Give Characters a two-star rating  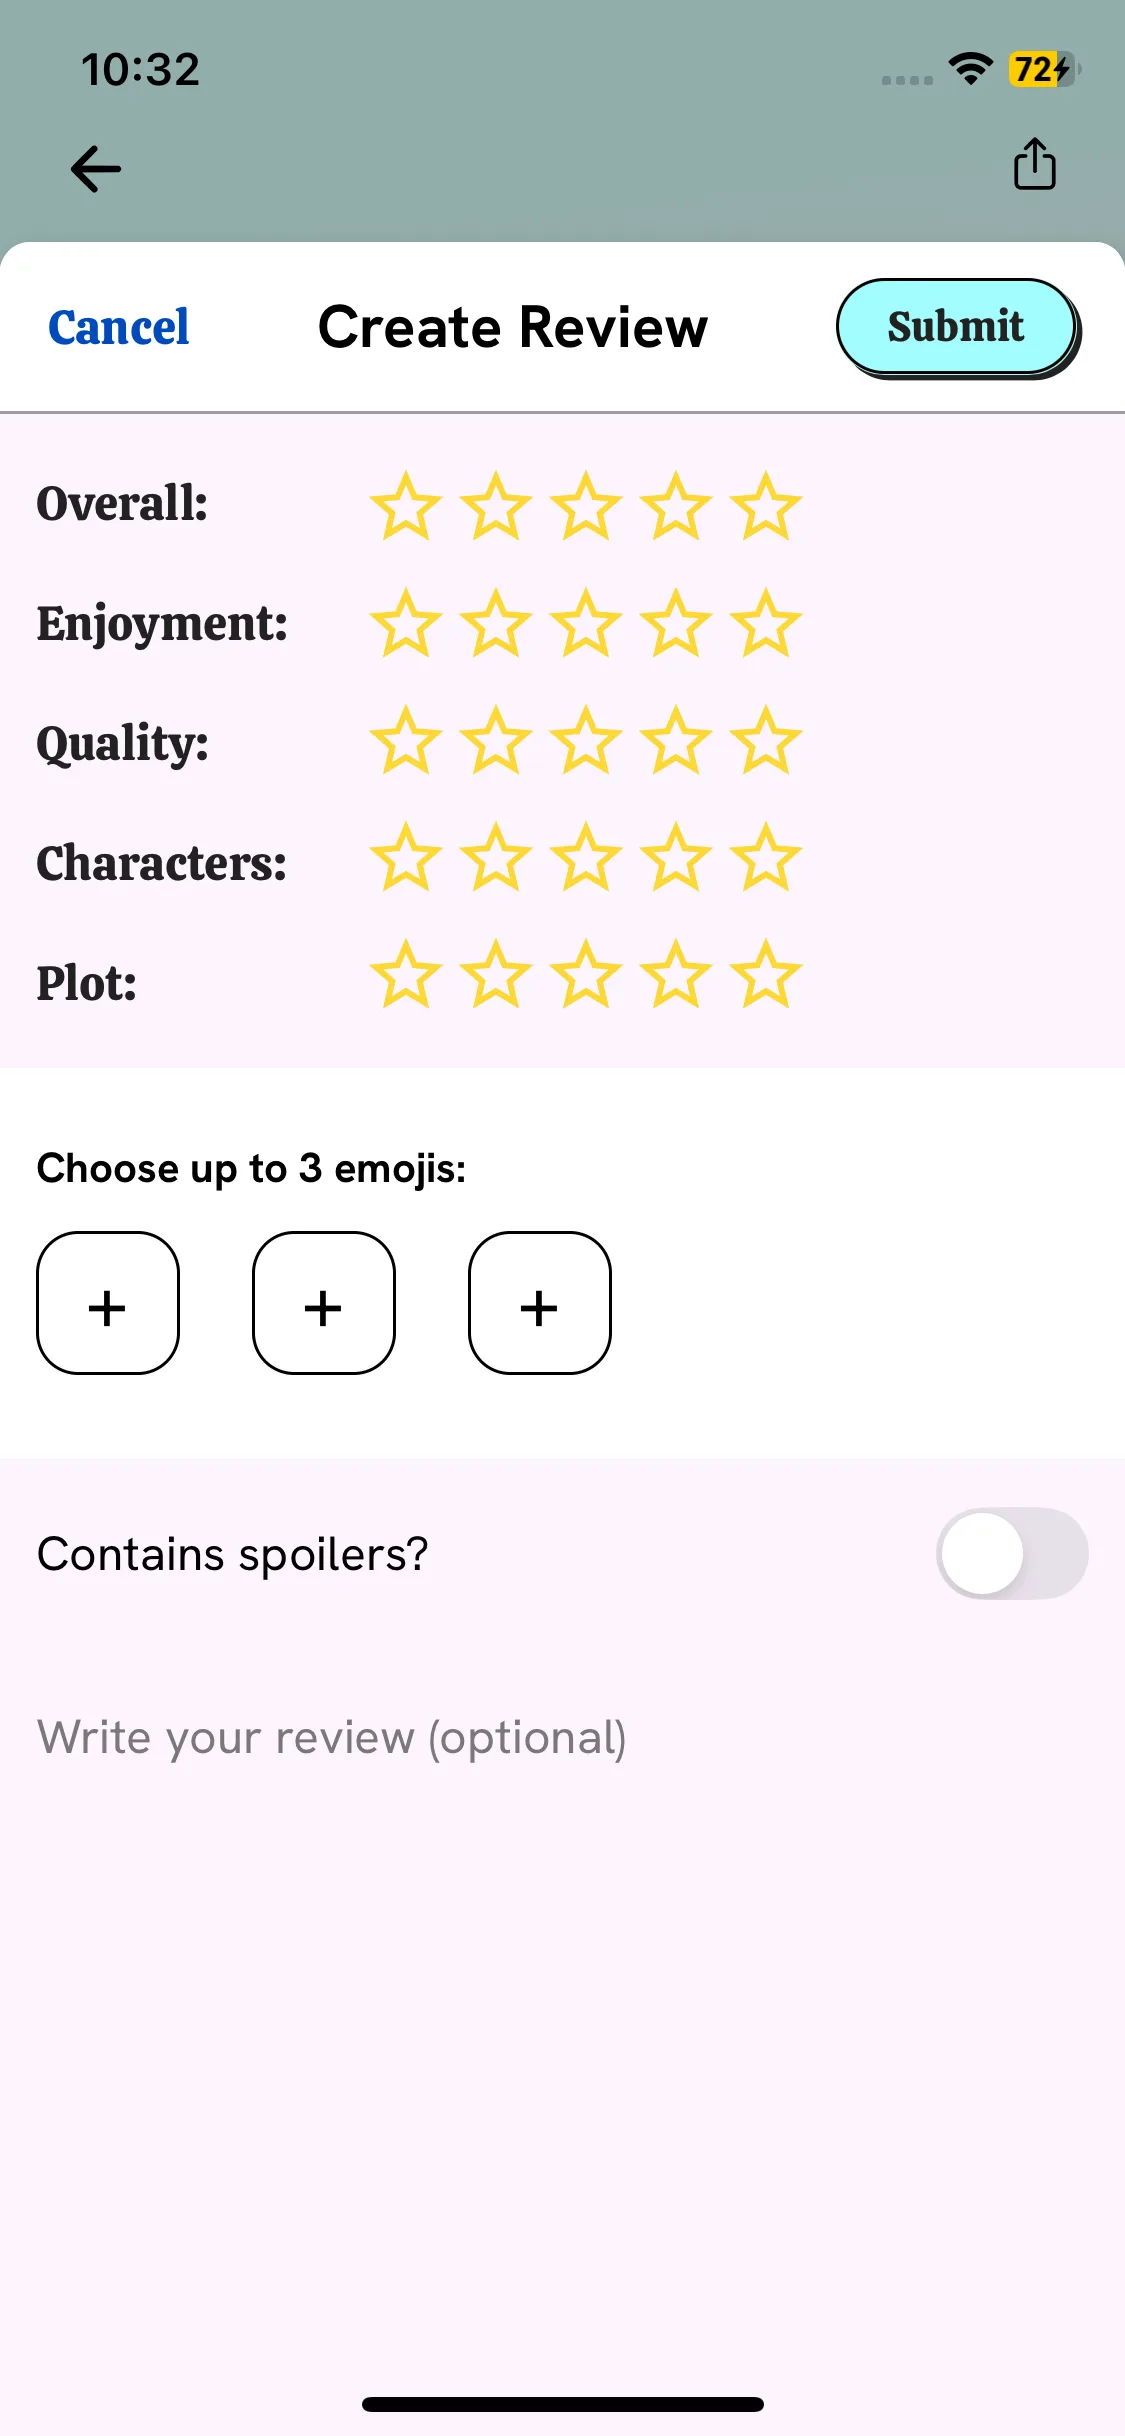496,858
